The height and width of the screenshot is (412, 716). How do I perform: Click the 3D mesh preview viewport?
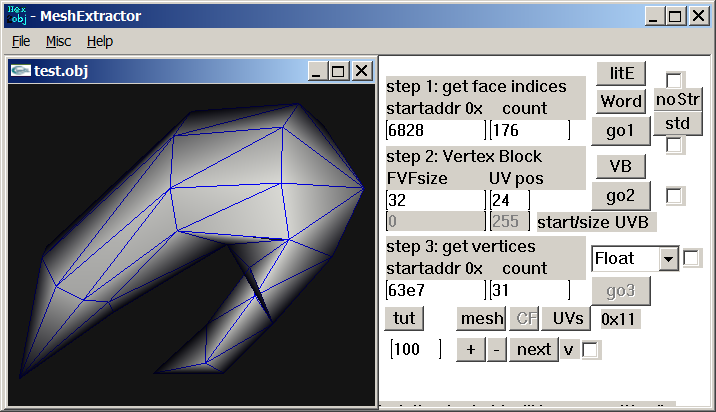(191, 245)
